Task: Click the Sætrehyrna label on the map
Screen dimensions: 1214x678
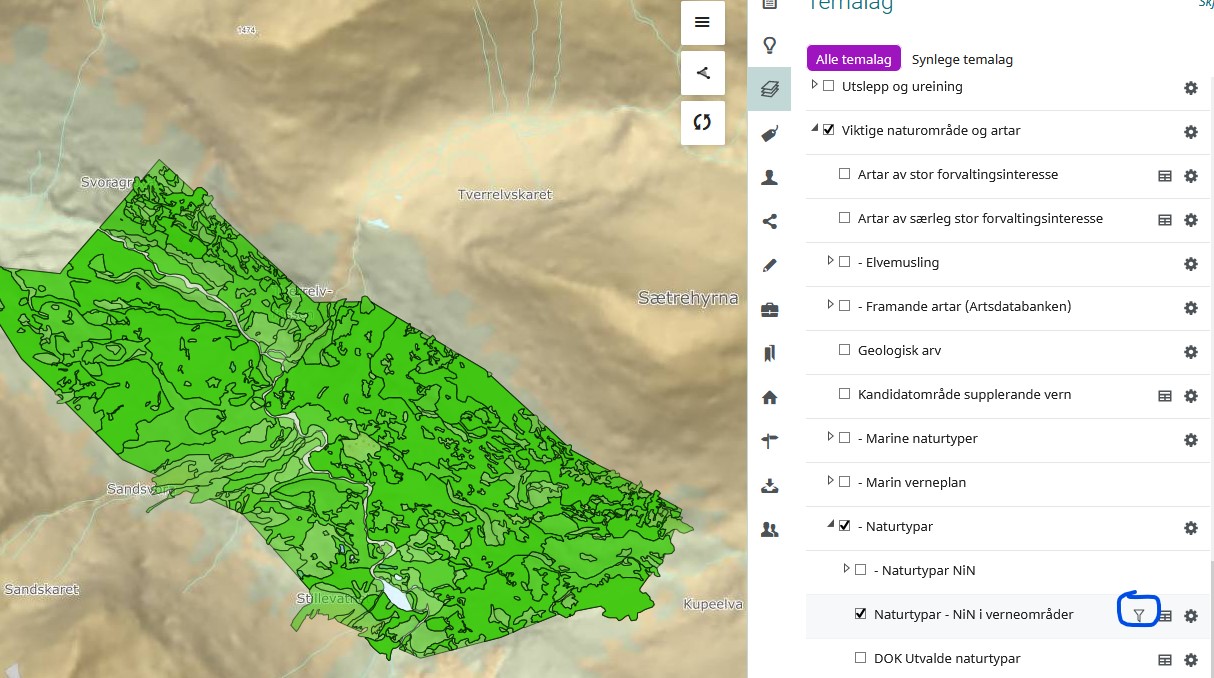Action: tap(688, 298)
